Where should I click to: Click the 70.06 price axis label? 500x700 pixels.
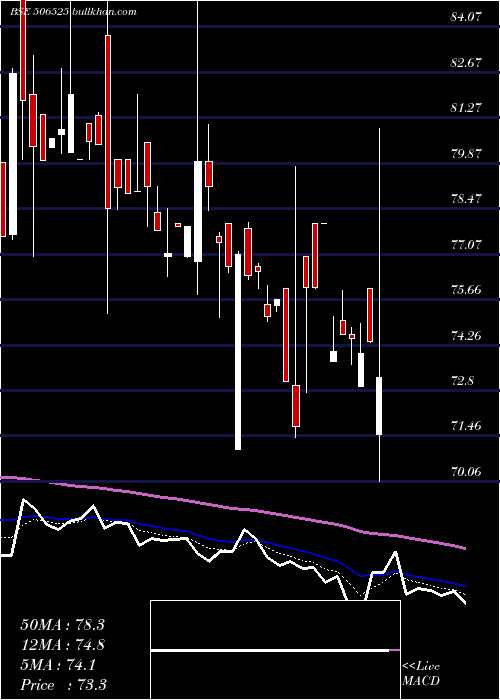pyautogui.click(x=467, y=471)
